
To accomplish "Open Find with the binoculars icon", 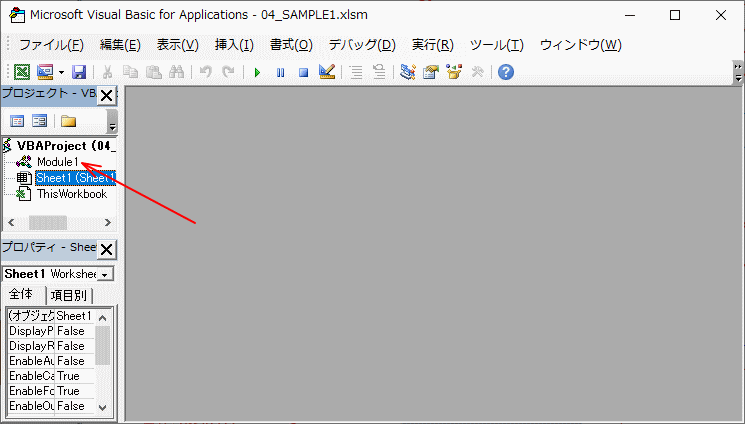I will pos(177,72).
